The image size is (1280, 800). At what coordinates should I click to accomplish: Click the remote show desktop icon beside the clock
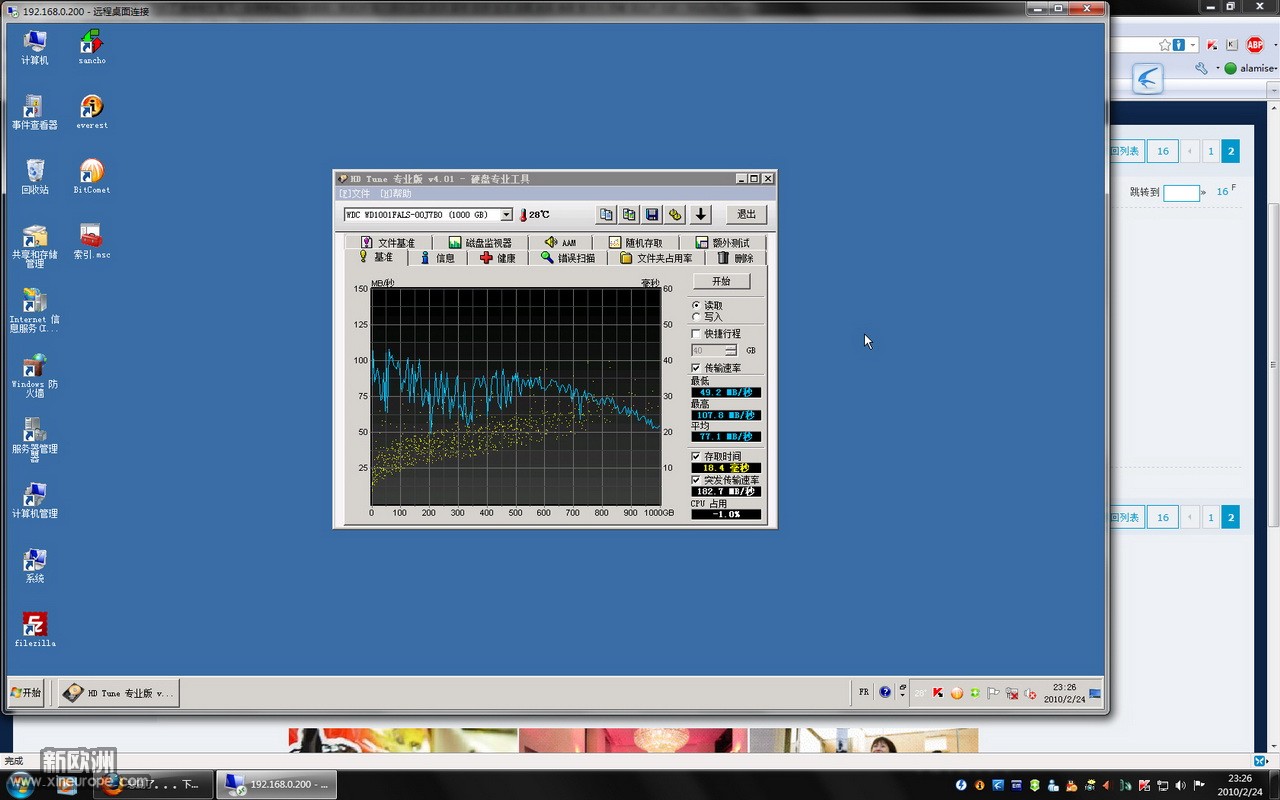tap(1095, 692)
